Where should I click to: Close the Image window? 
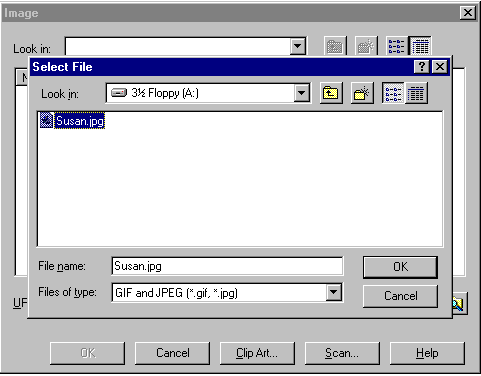pos(468,13)
